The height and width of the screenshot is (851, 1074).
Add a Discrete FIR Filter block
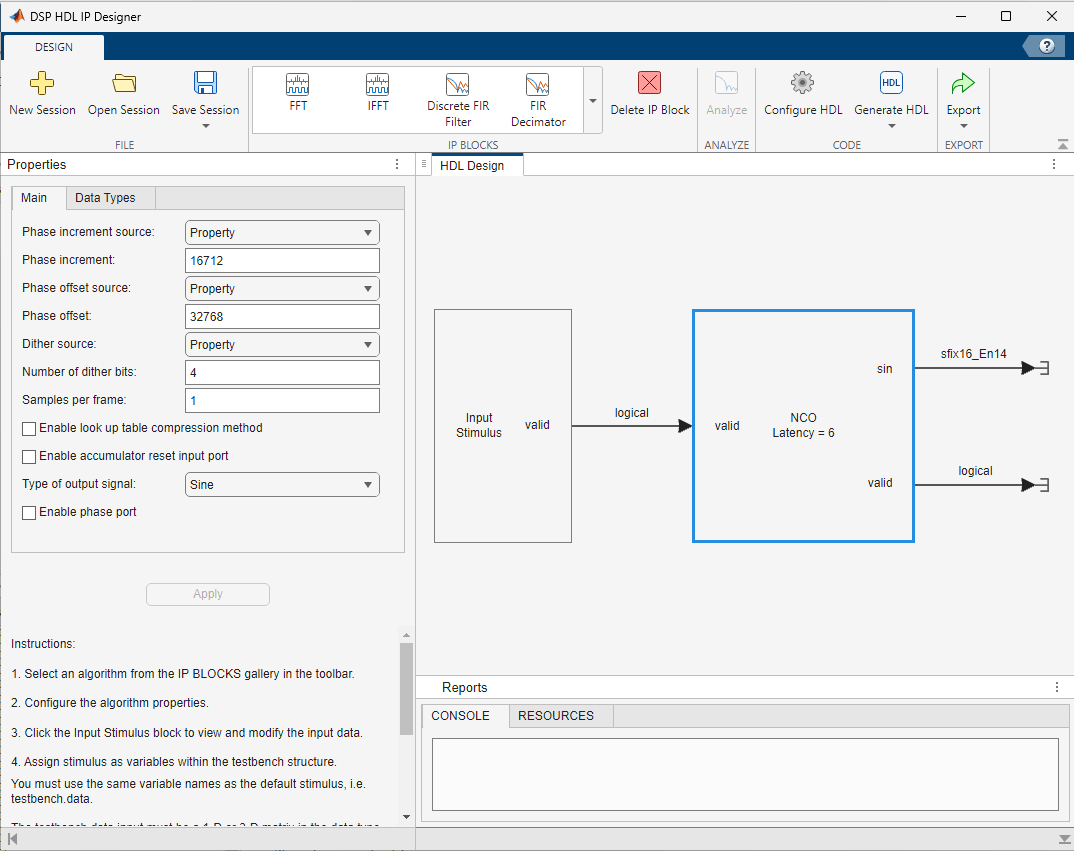point(457,96)
